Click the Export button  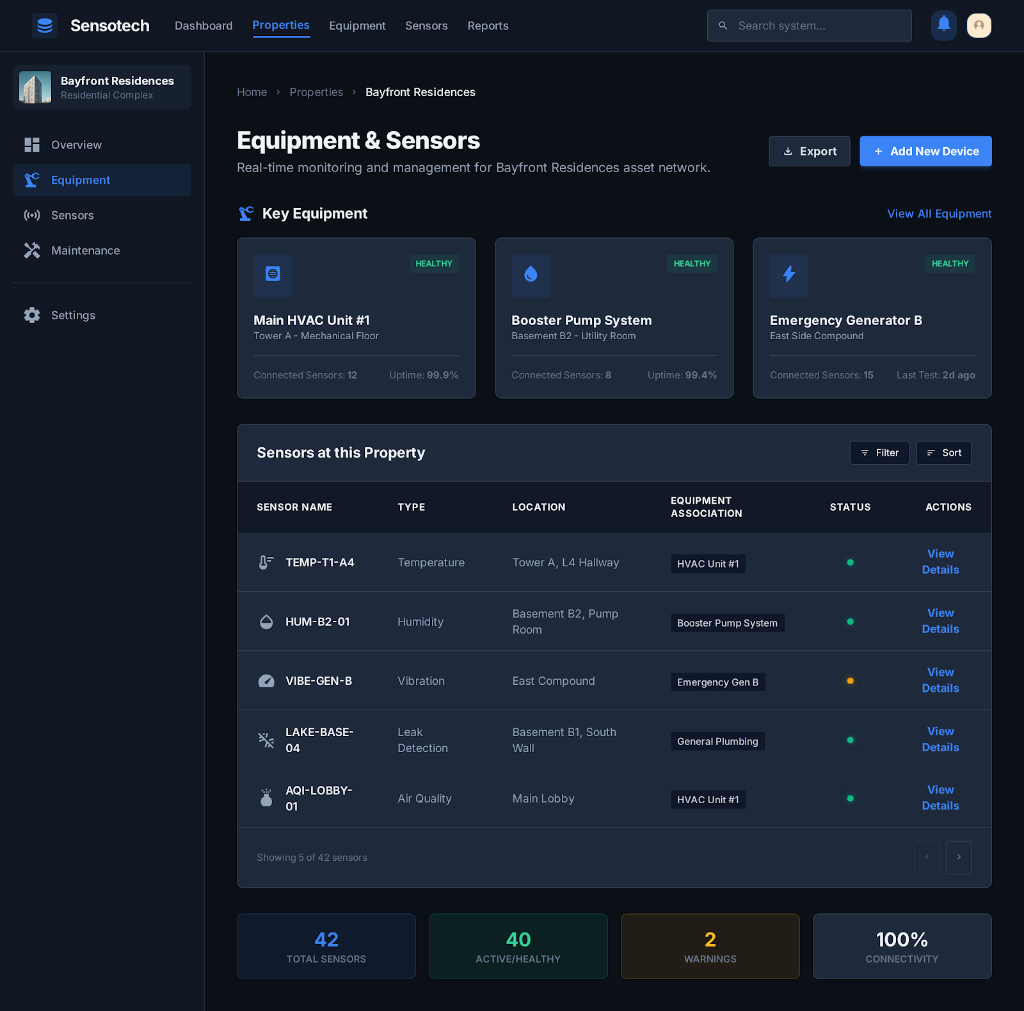click(x=809, y=152)
